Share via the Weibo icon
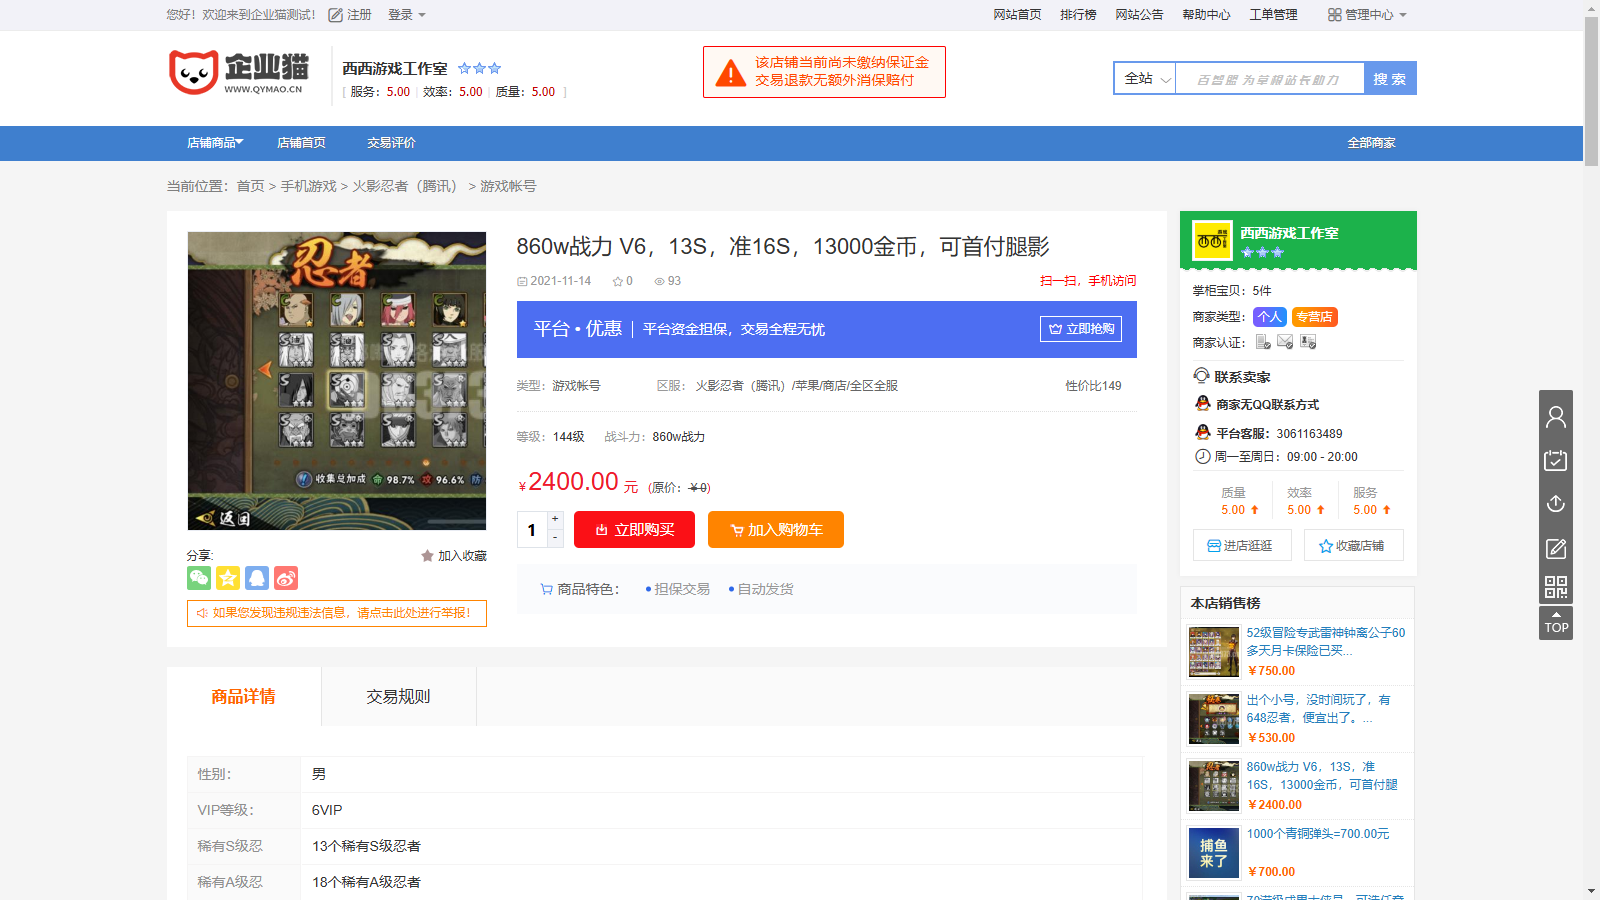Image resolution: width=1600 pixels, height=900 pixels. [286, 578]
